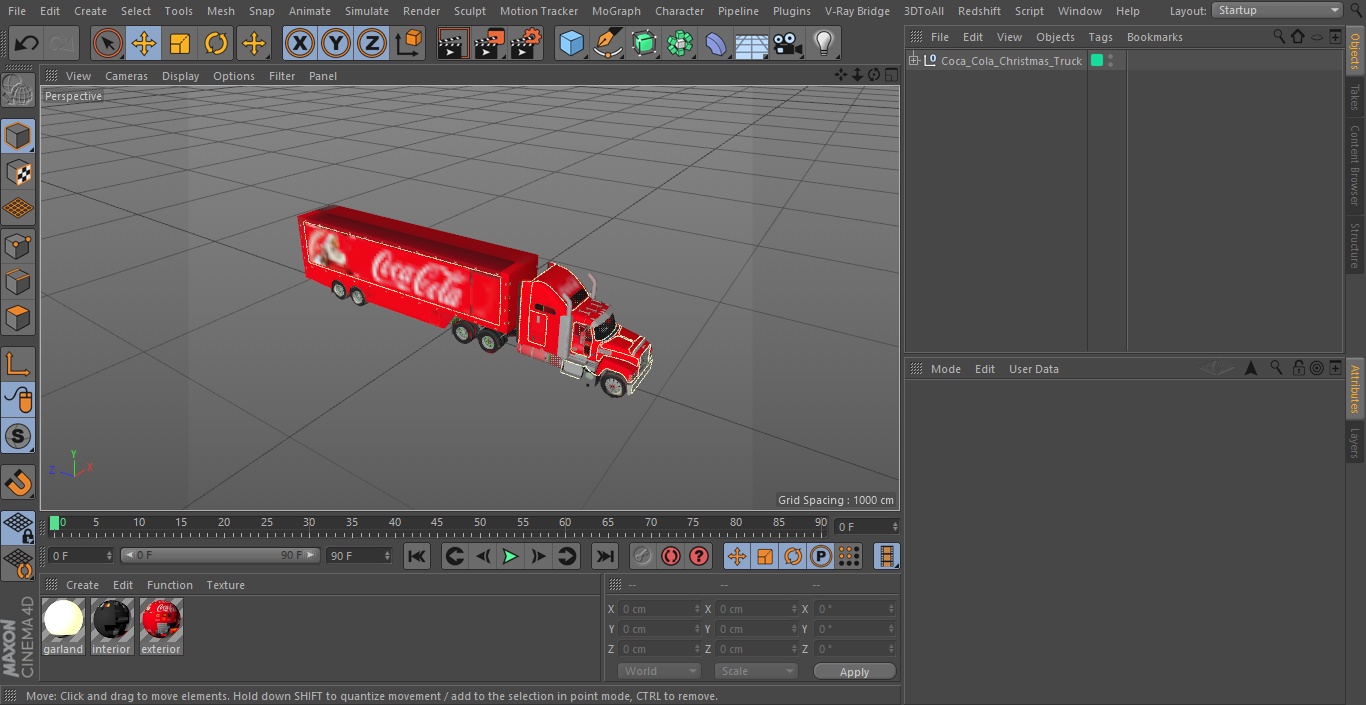The width and height of the screenshot is (1366, 705).
Task: Expand the Coca_Cola_Christmas_Truck object tree
Action: pyautogui.click(x=913, y=61)
